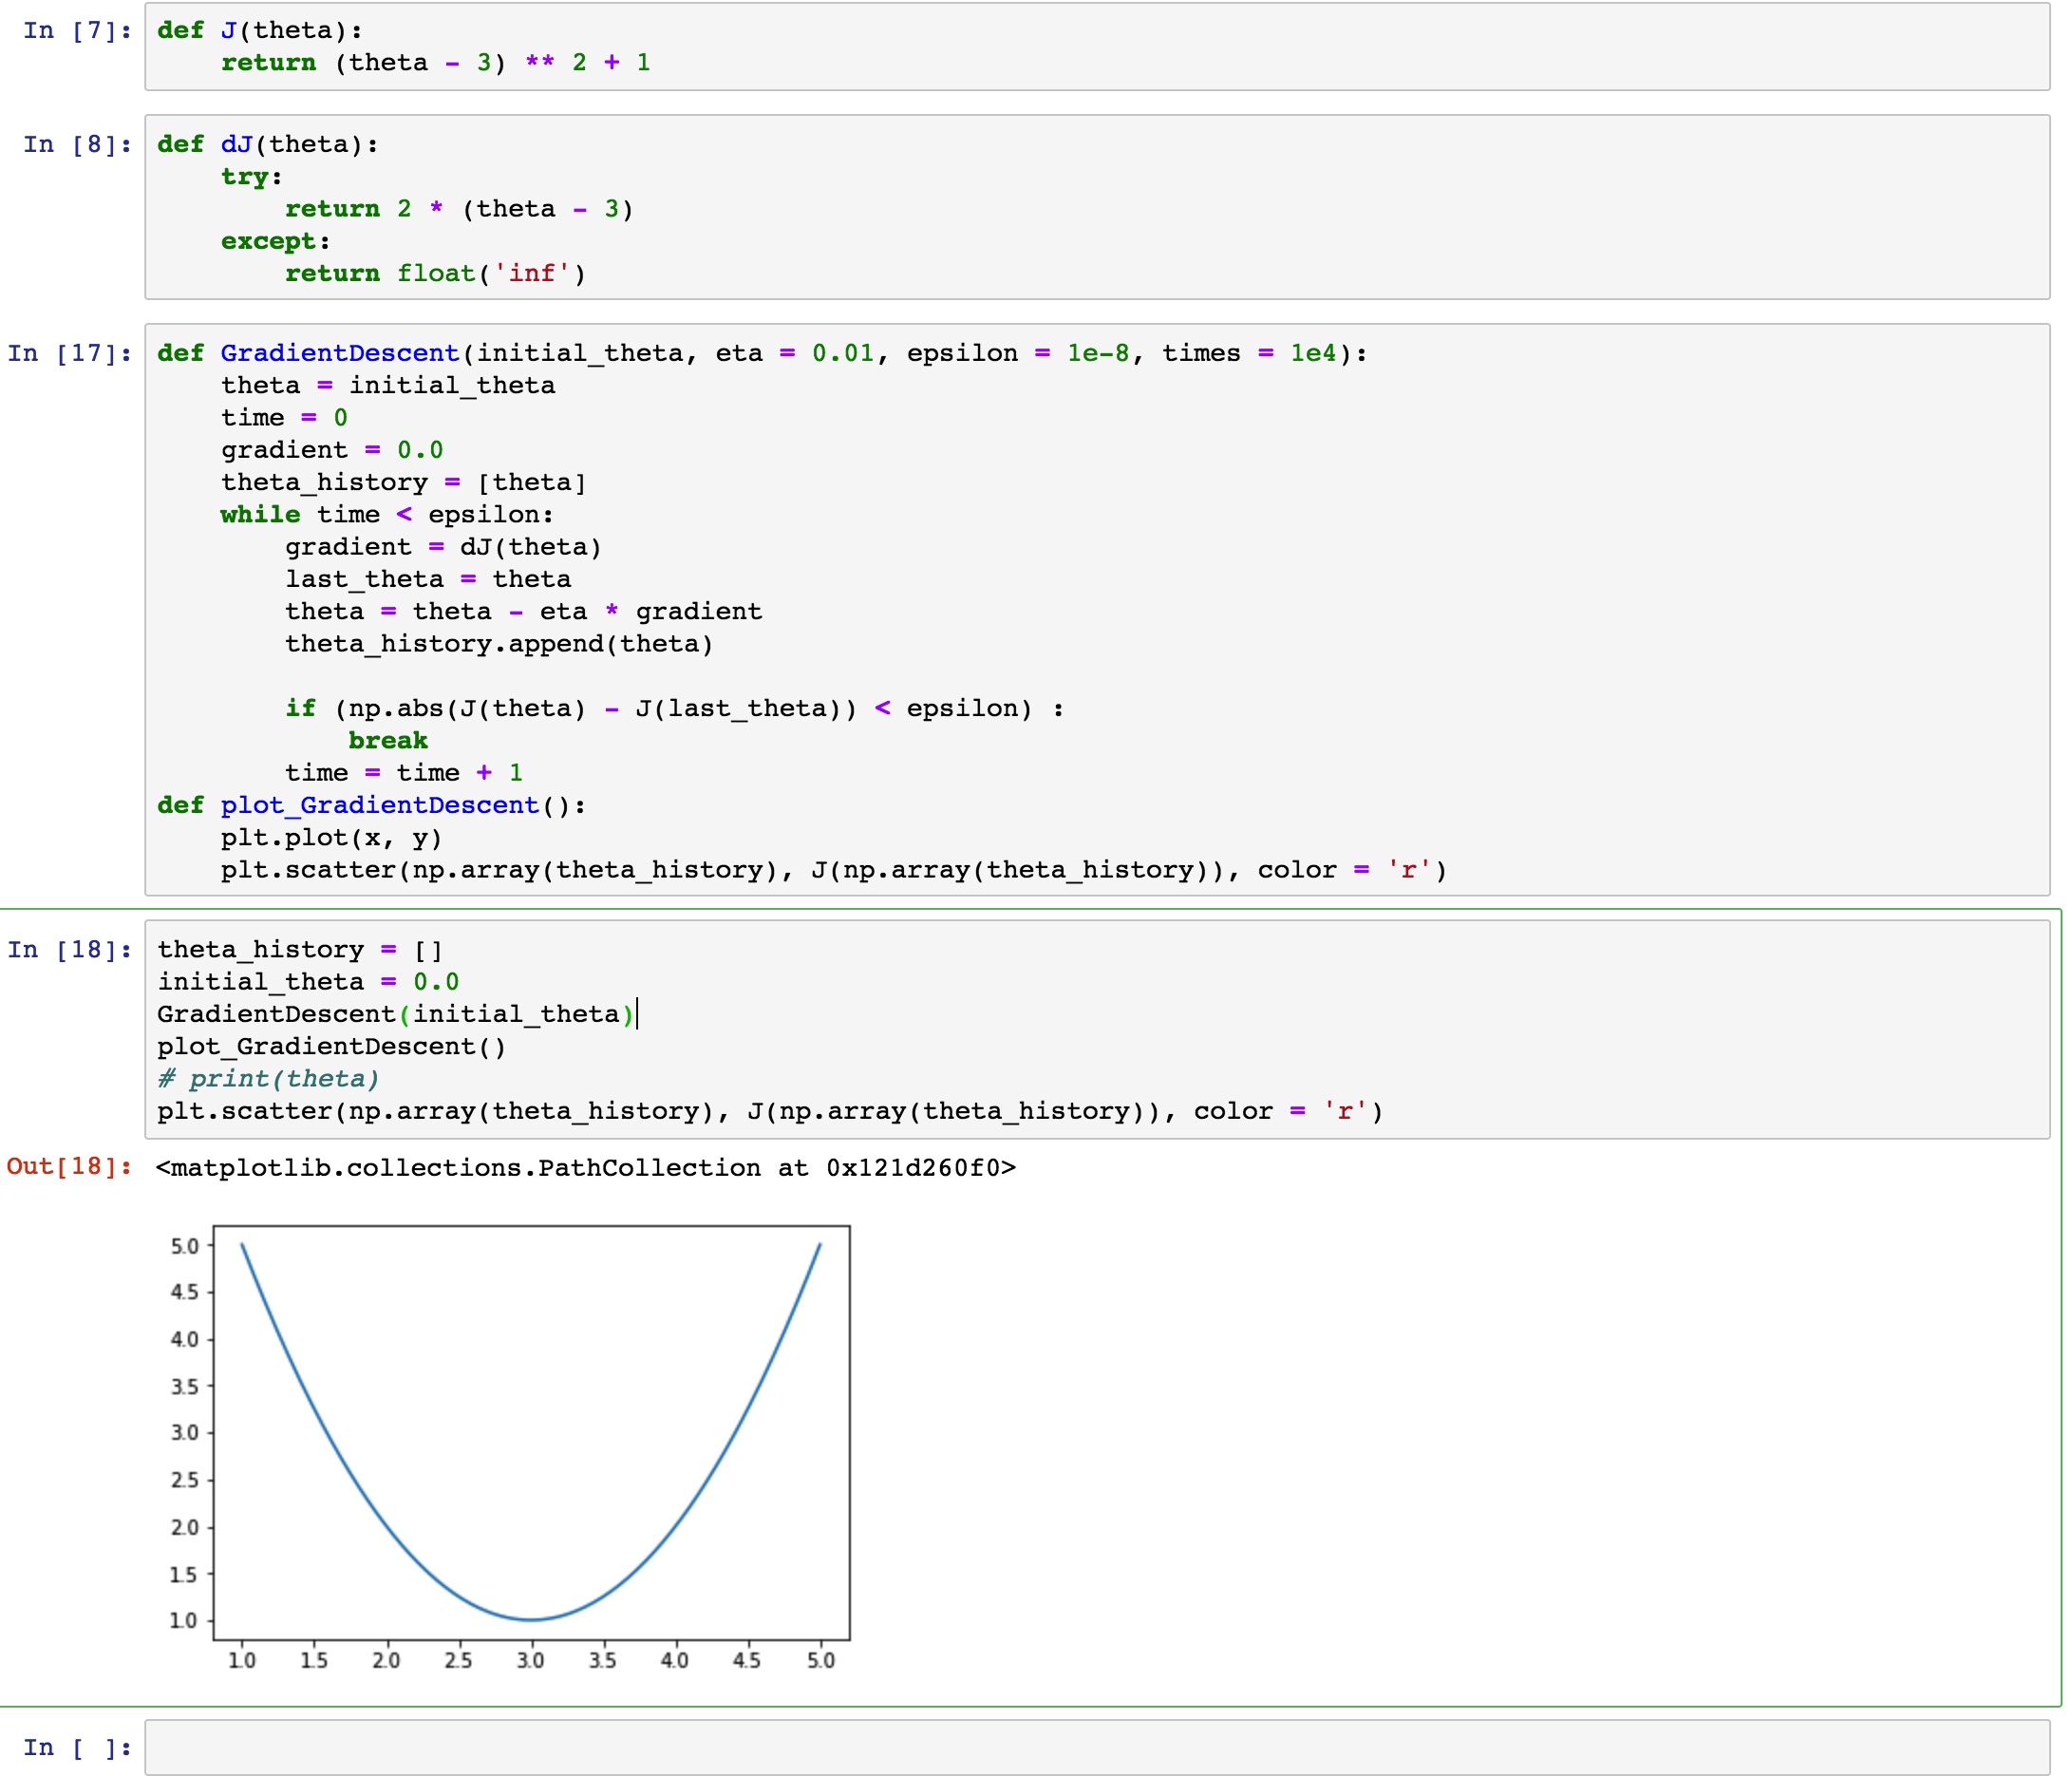Click the 'try:' line in dJ cell
Viewport: 2072px width, 1776px height.
[x=252, y=177]
